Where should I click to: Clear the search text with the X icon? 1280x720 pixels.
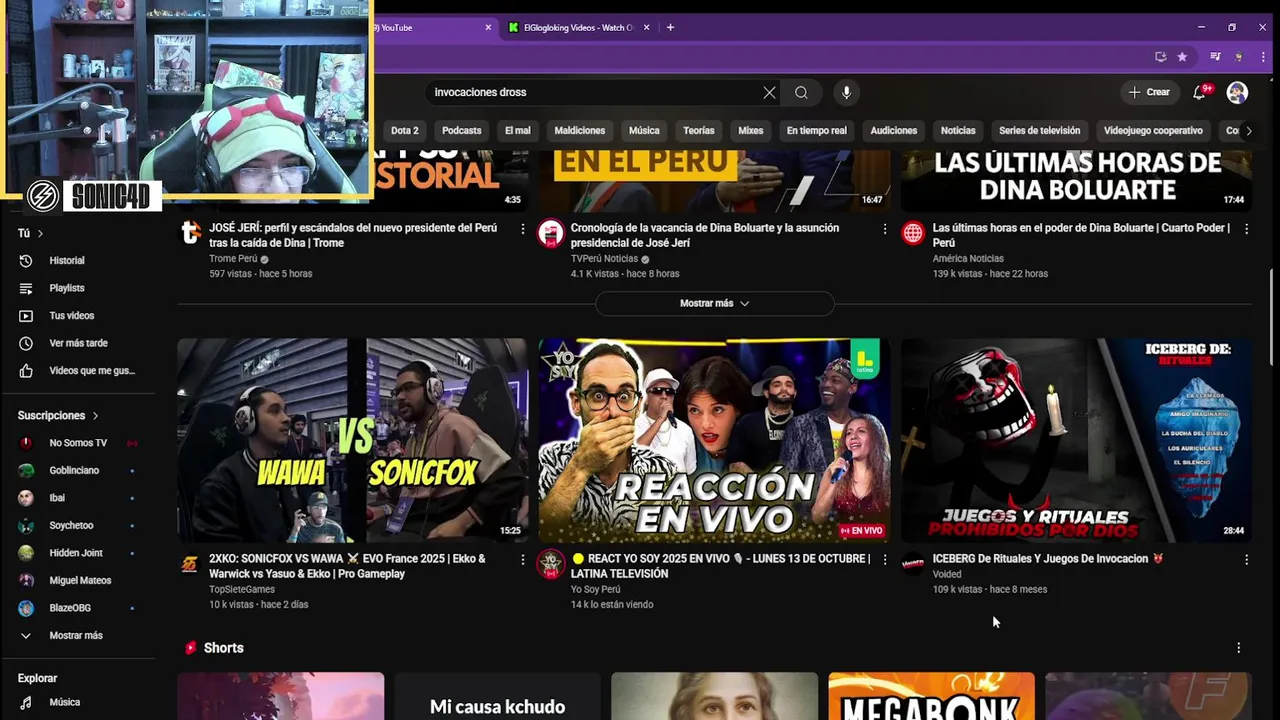coord(769,92)
